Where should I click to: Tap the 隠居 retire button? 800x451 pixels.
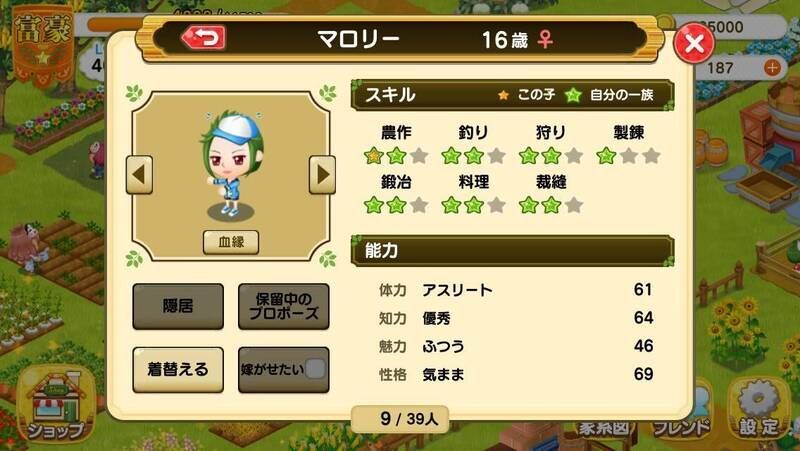[x=178, y=306]
